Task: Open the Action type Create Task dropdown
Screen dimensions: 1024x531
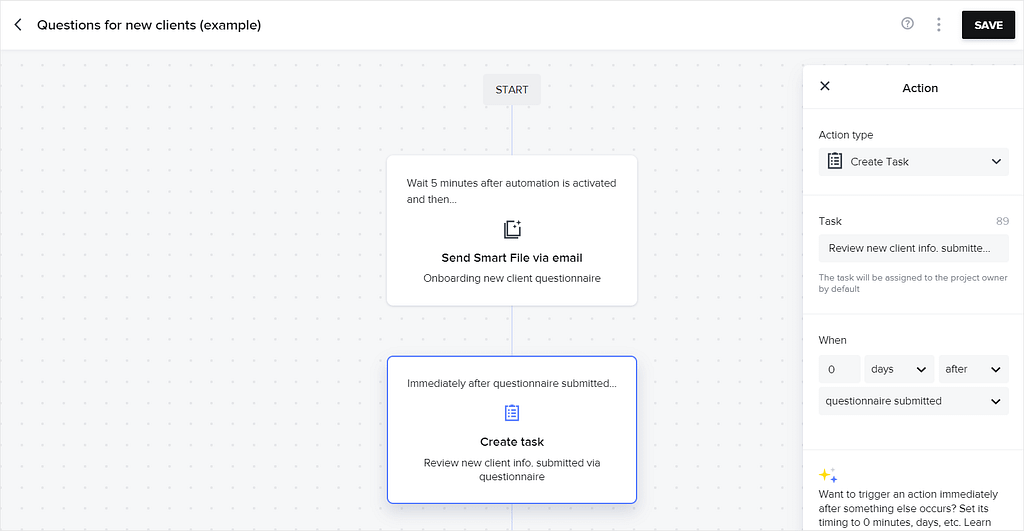Action: pyautogui.click(x=914, y=161)
